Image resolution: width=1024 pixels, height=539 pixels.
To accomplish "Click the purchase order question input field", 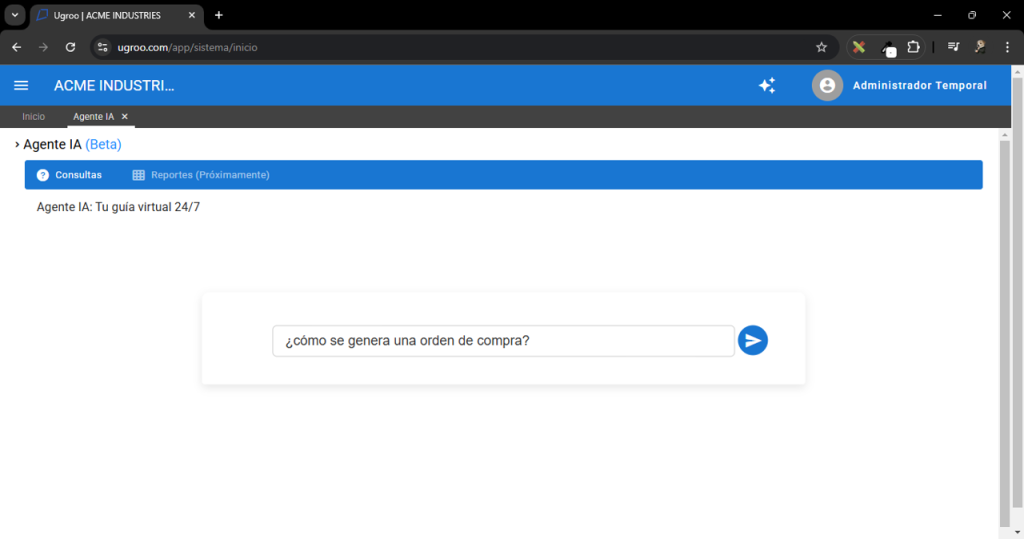I will point(503,341).
